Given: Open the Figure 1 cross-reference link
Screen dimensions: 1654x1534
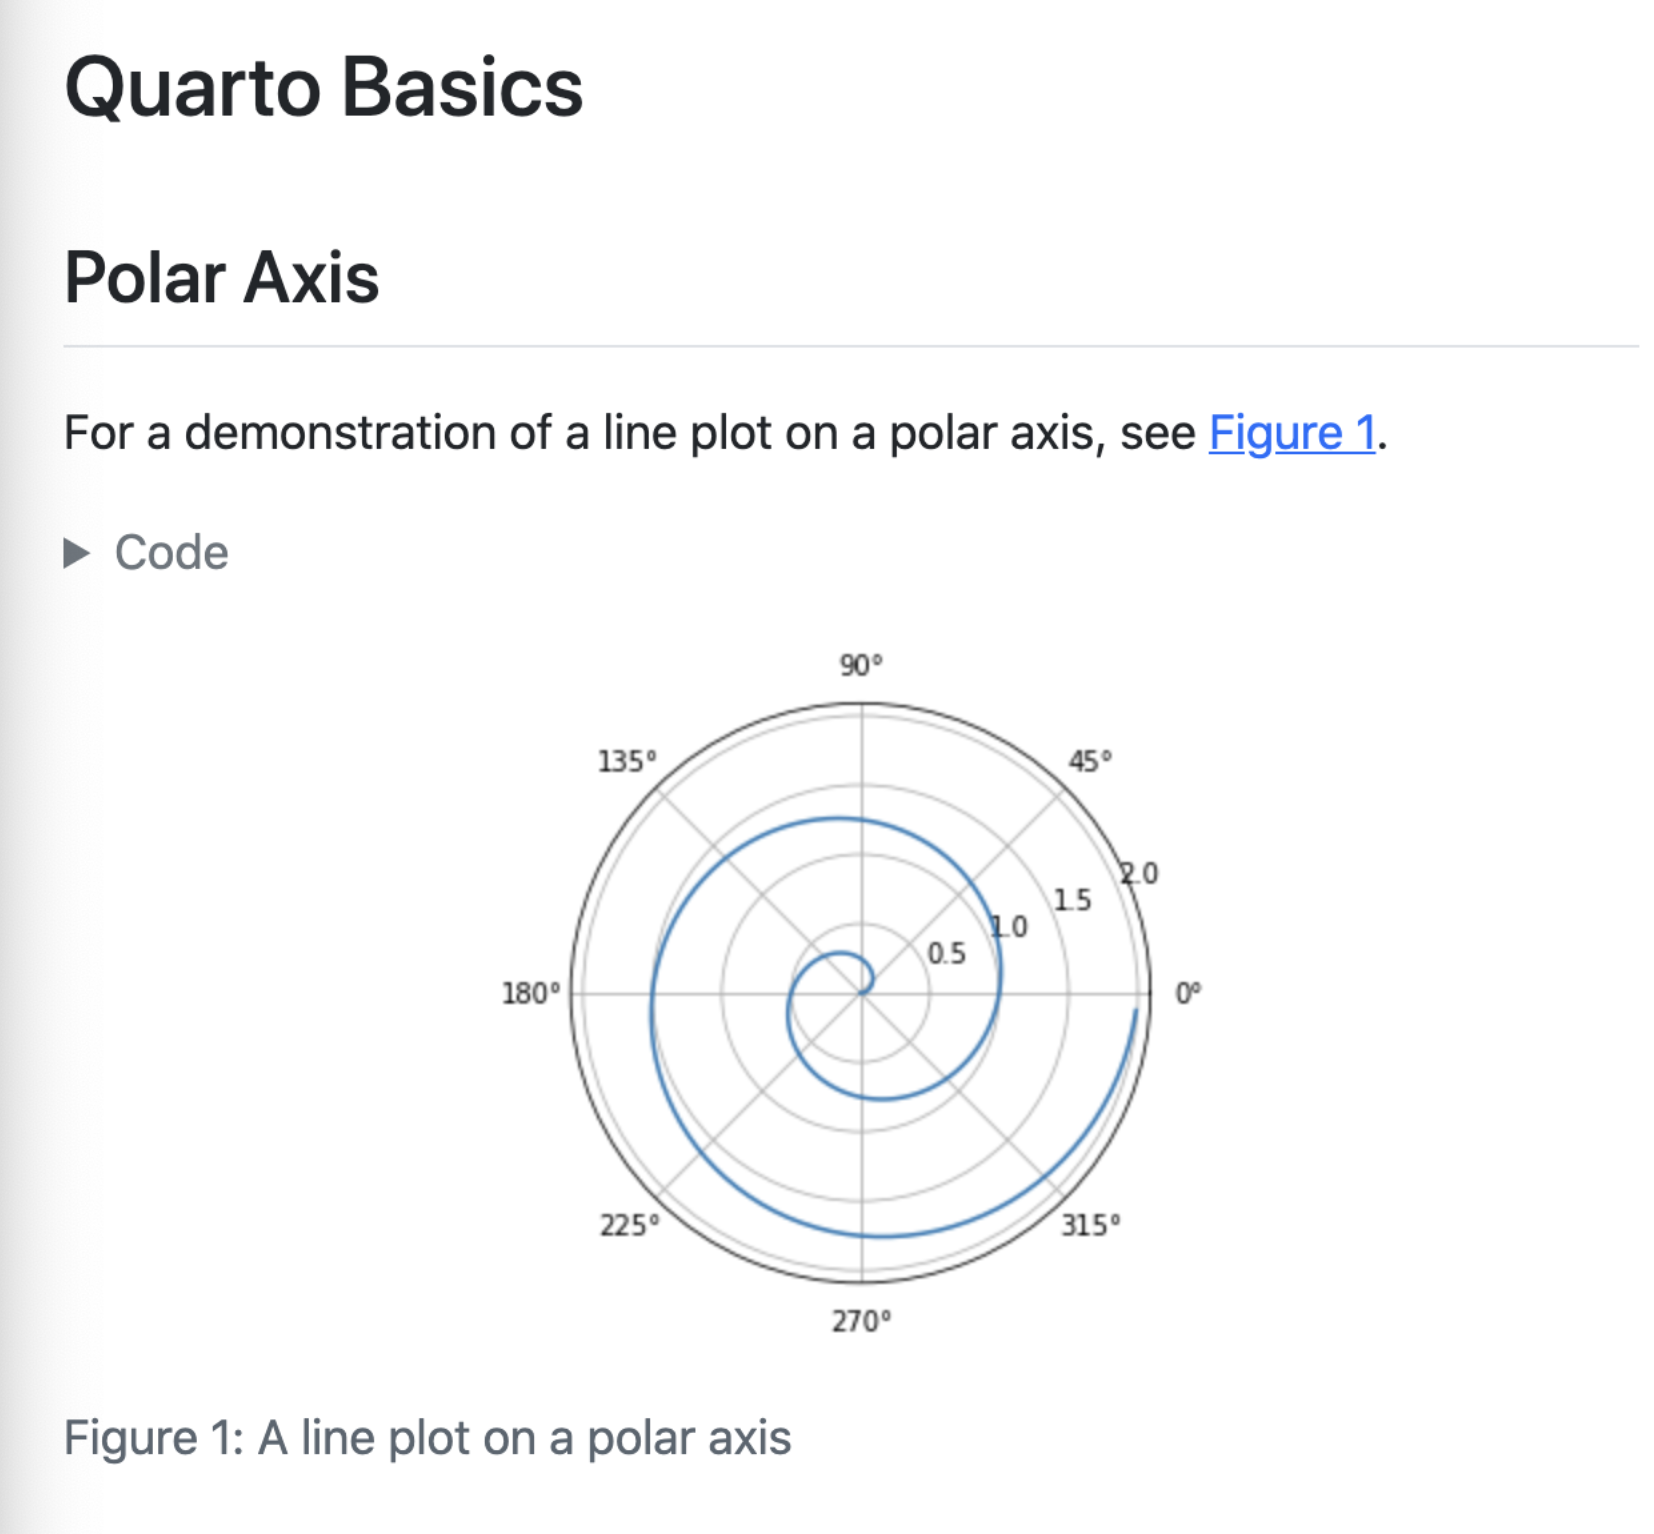Looking at the screenshot, I should click(x=1292, y=433).
